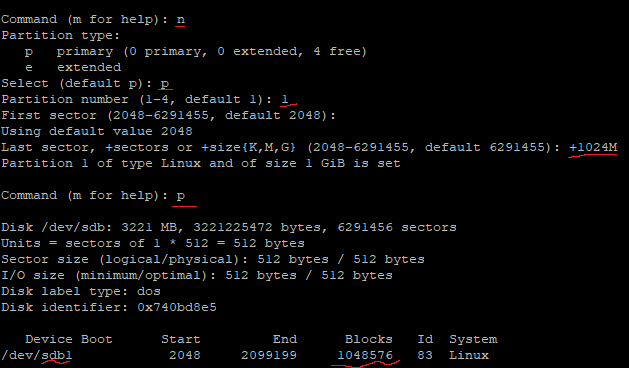The width and height of the screenshot is (629, 368).
Task: Click the 'Partition number (1-4, default 1)' line
Action: (x=145, y=100)
